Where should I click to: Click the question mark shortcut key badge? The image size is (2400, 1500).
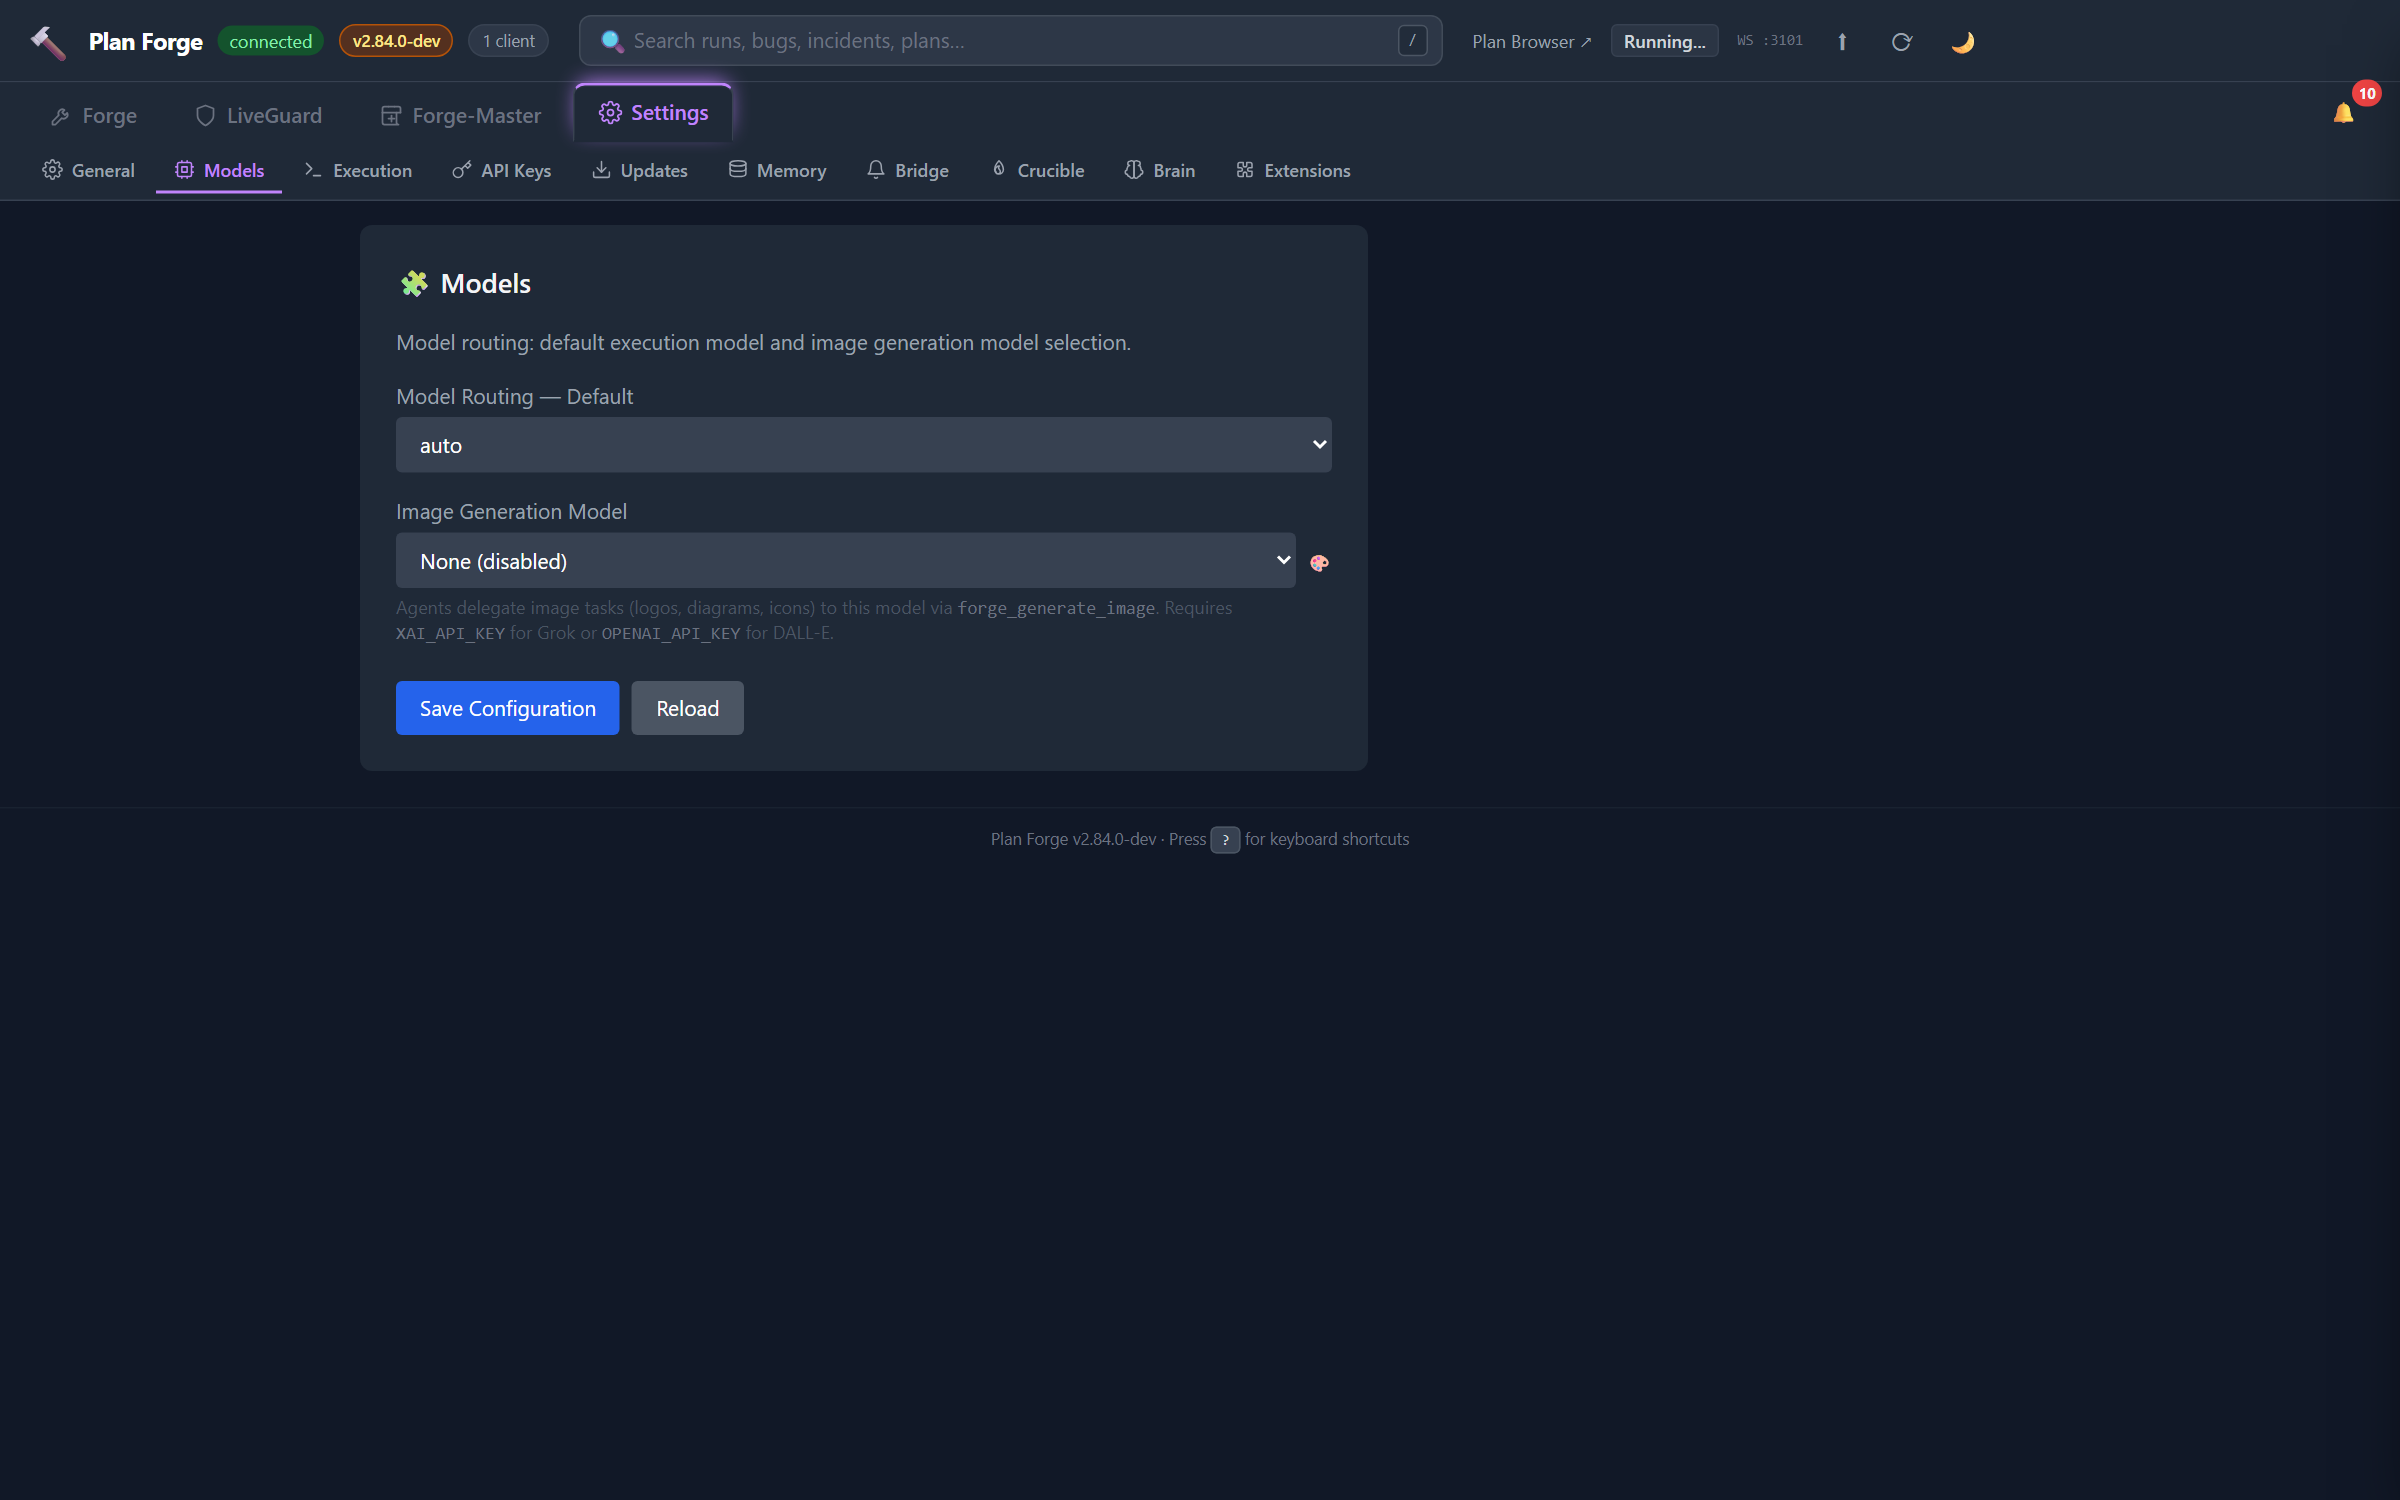point(1225,840)
